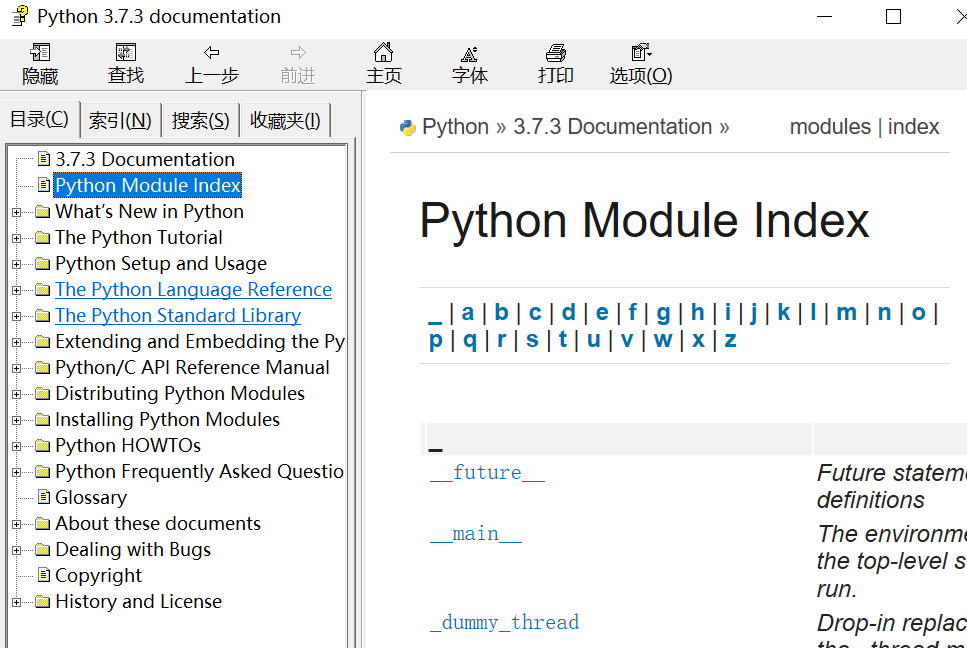Open the Home (主页) toolbar icon
The height and width of the screenshot is (648, 967).
[x=383, y=64]
